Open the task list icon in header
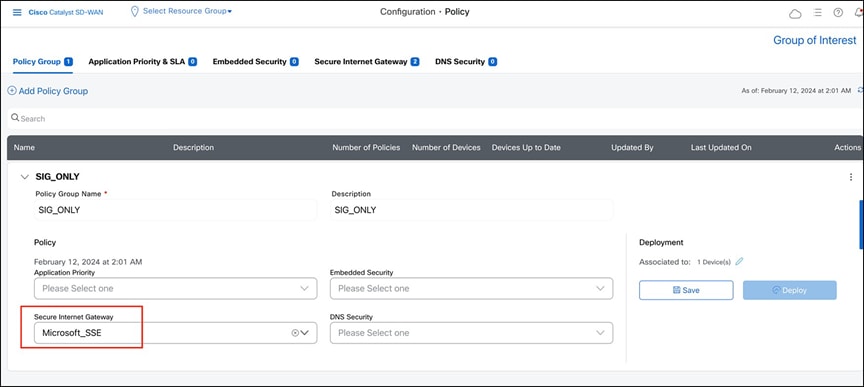 pyautogui.click(x=817, y=13)
